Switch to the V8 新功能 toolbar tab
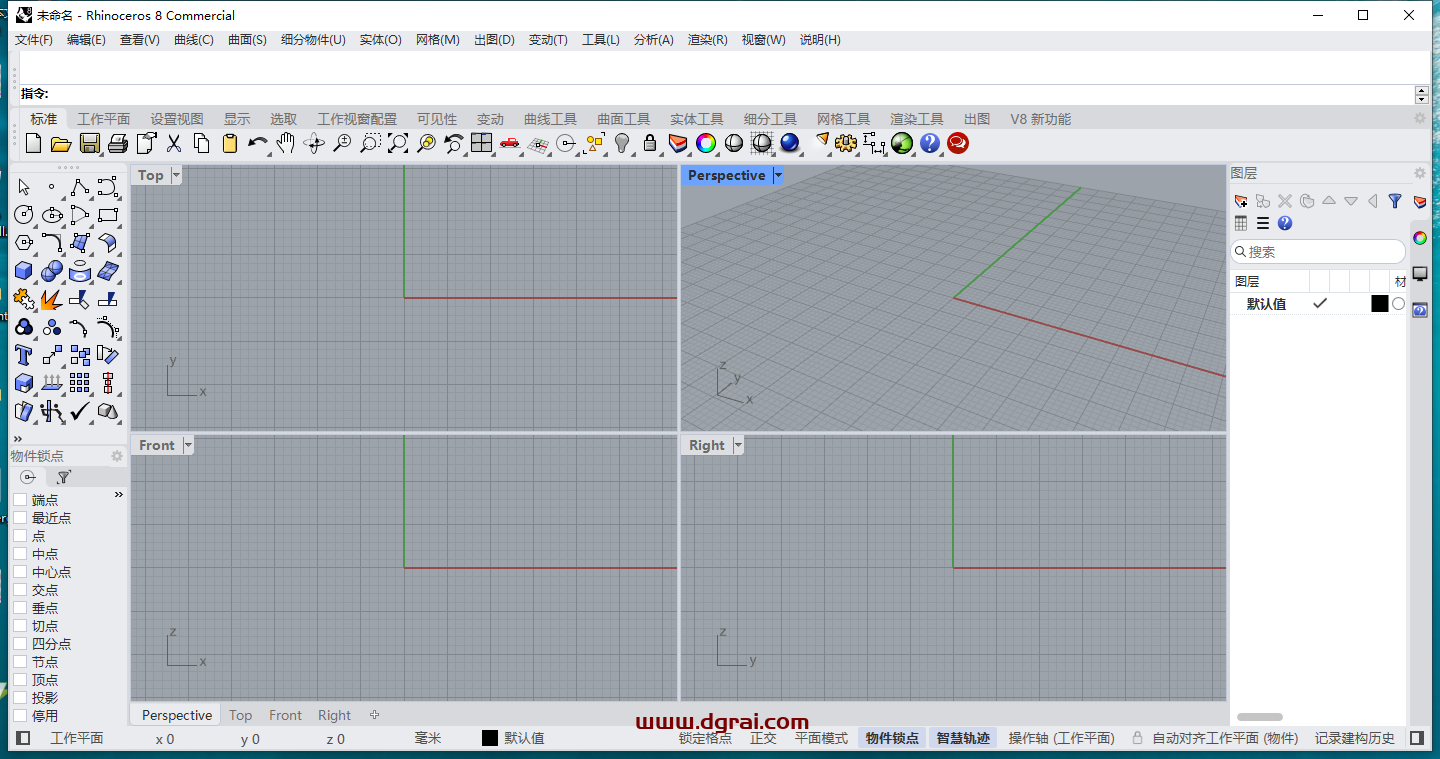Screen dimensions: 1440x759 coord(1040,119)
